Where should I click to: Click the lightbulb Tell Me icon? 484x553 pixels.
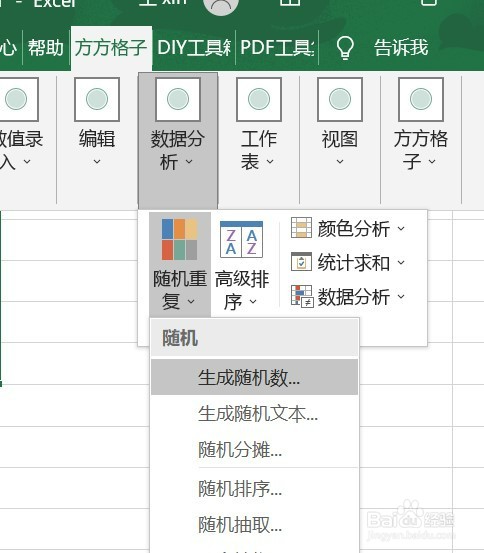tap(345, 48)
